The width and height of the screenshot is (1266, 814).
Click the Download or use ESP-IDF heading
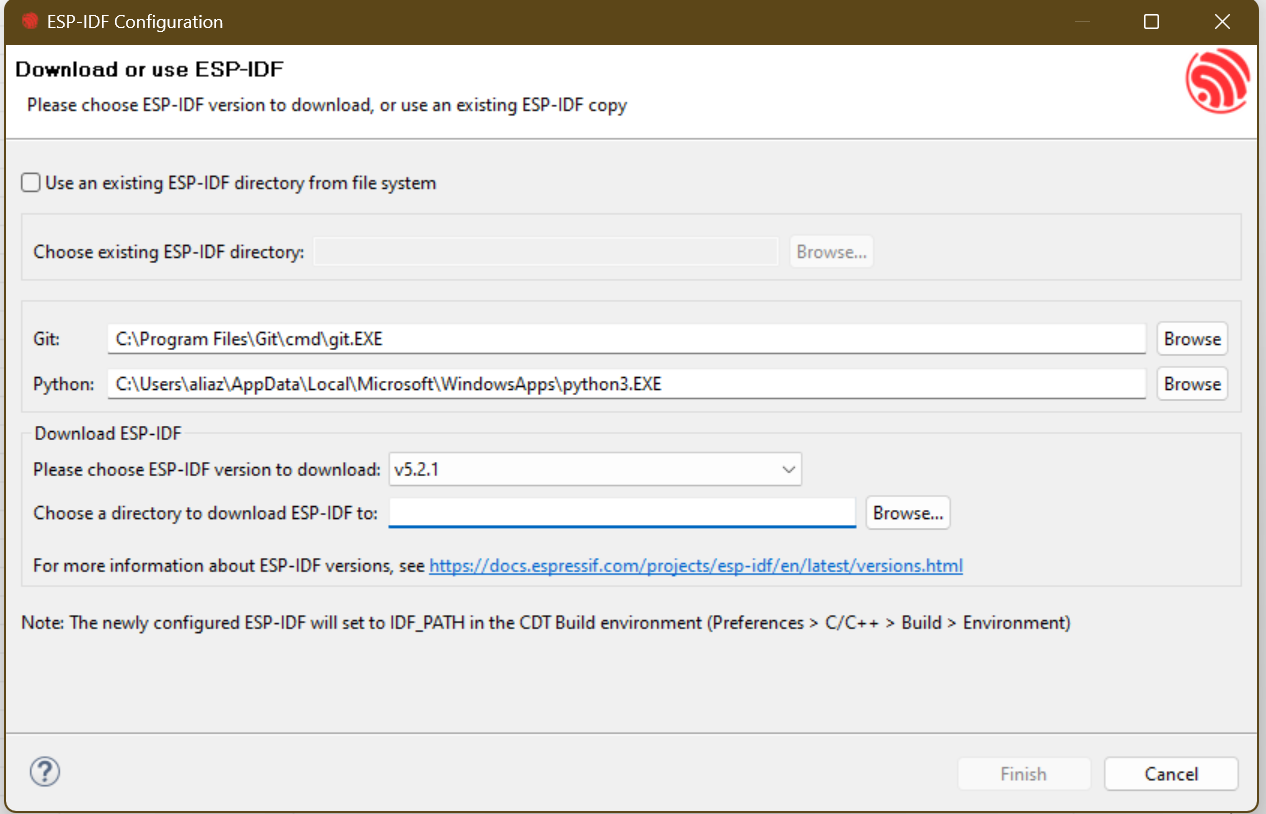(150, 70)
